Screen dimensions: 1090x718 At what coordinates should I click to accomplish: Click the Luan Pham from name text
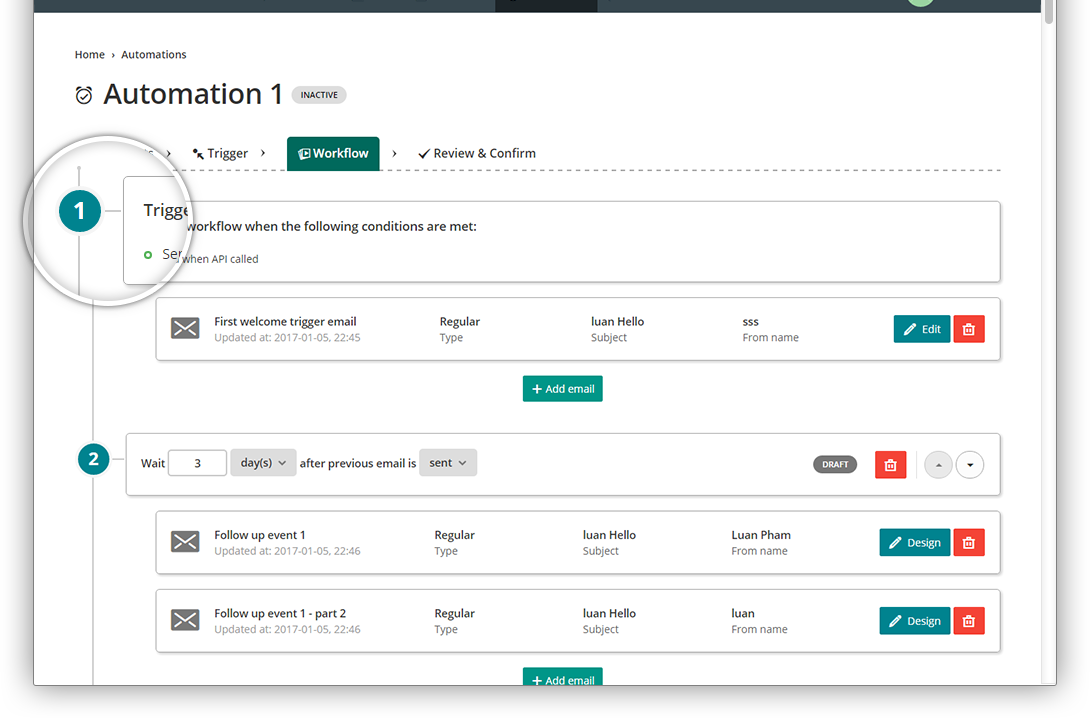(x=760, y=535)
